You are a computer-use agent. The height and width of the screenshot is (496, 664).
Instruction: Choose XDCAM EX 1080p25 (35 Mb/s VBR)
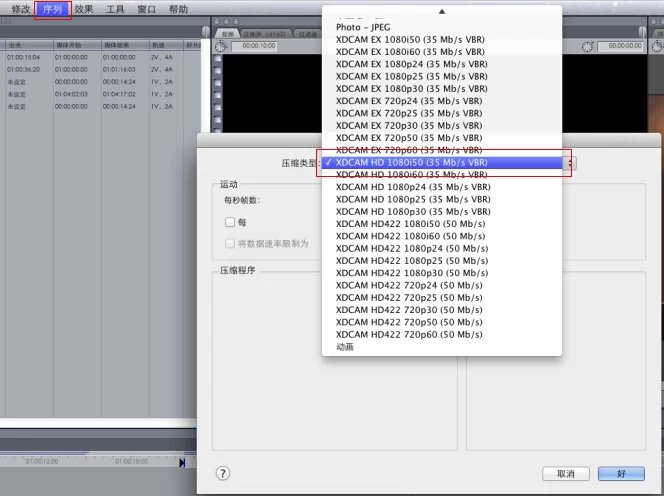pos(442,76)
